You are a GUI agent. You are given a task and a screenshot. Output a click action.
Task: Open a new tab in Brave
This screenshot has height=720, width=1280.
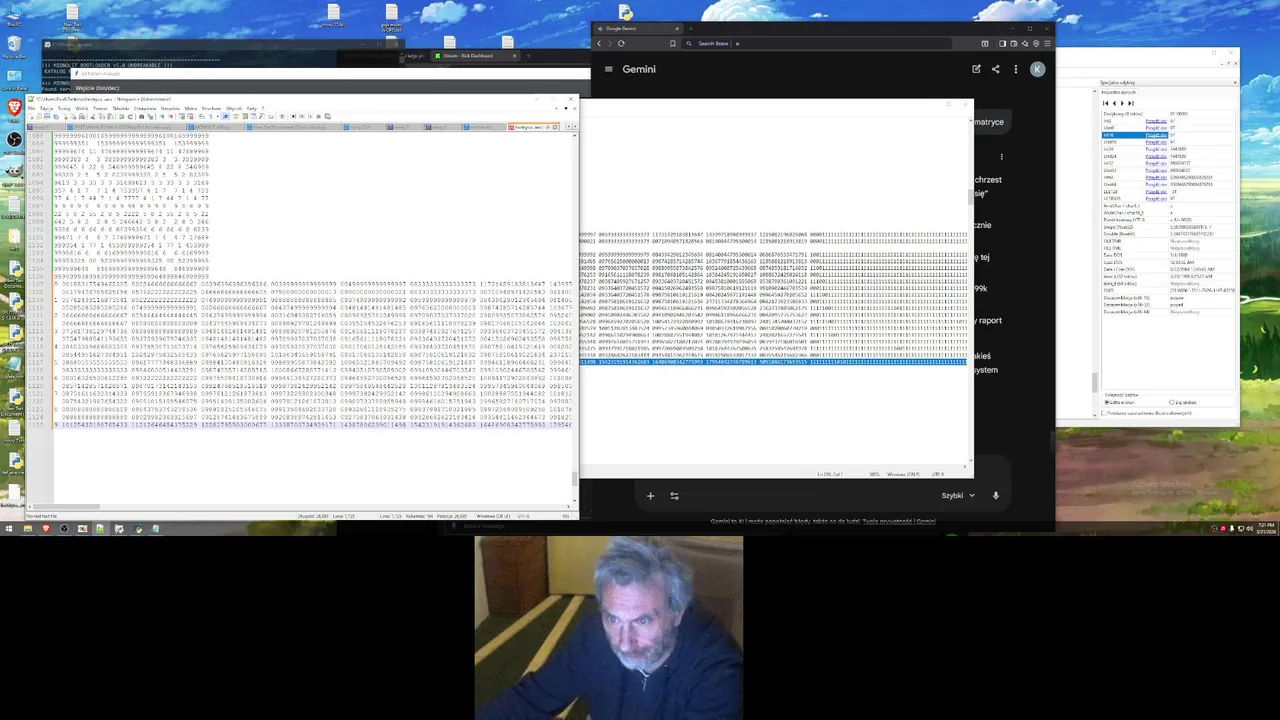(691, 28)
